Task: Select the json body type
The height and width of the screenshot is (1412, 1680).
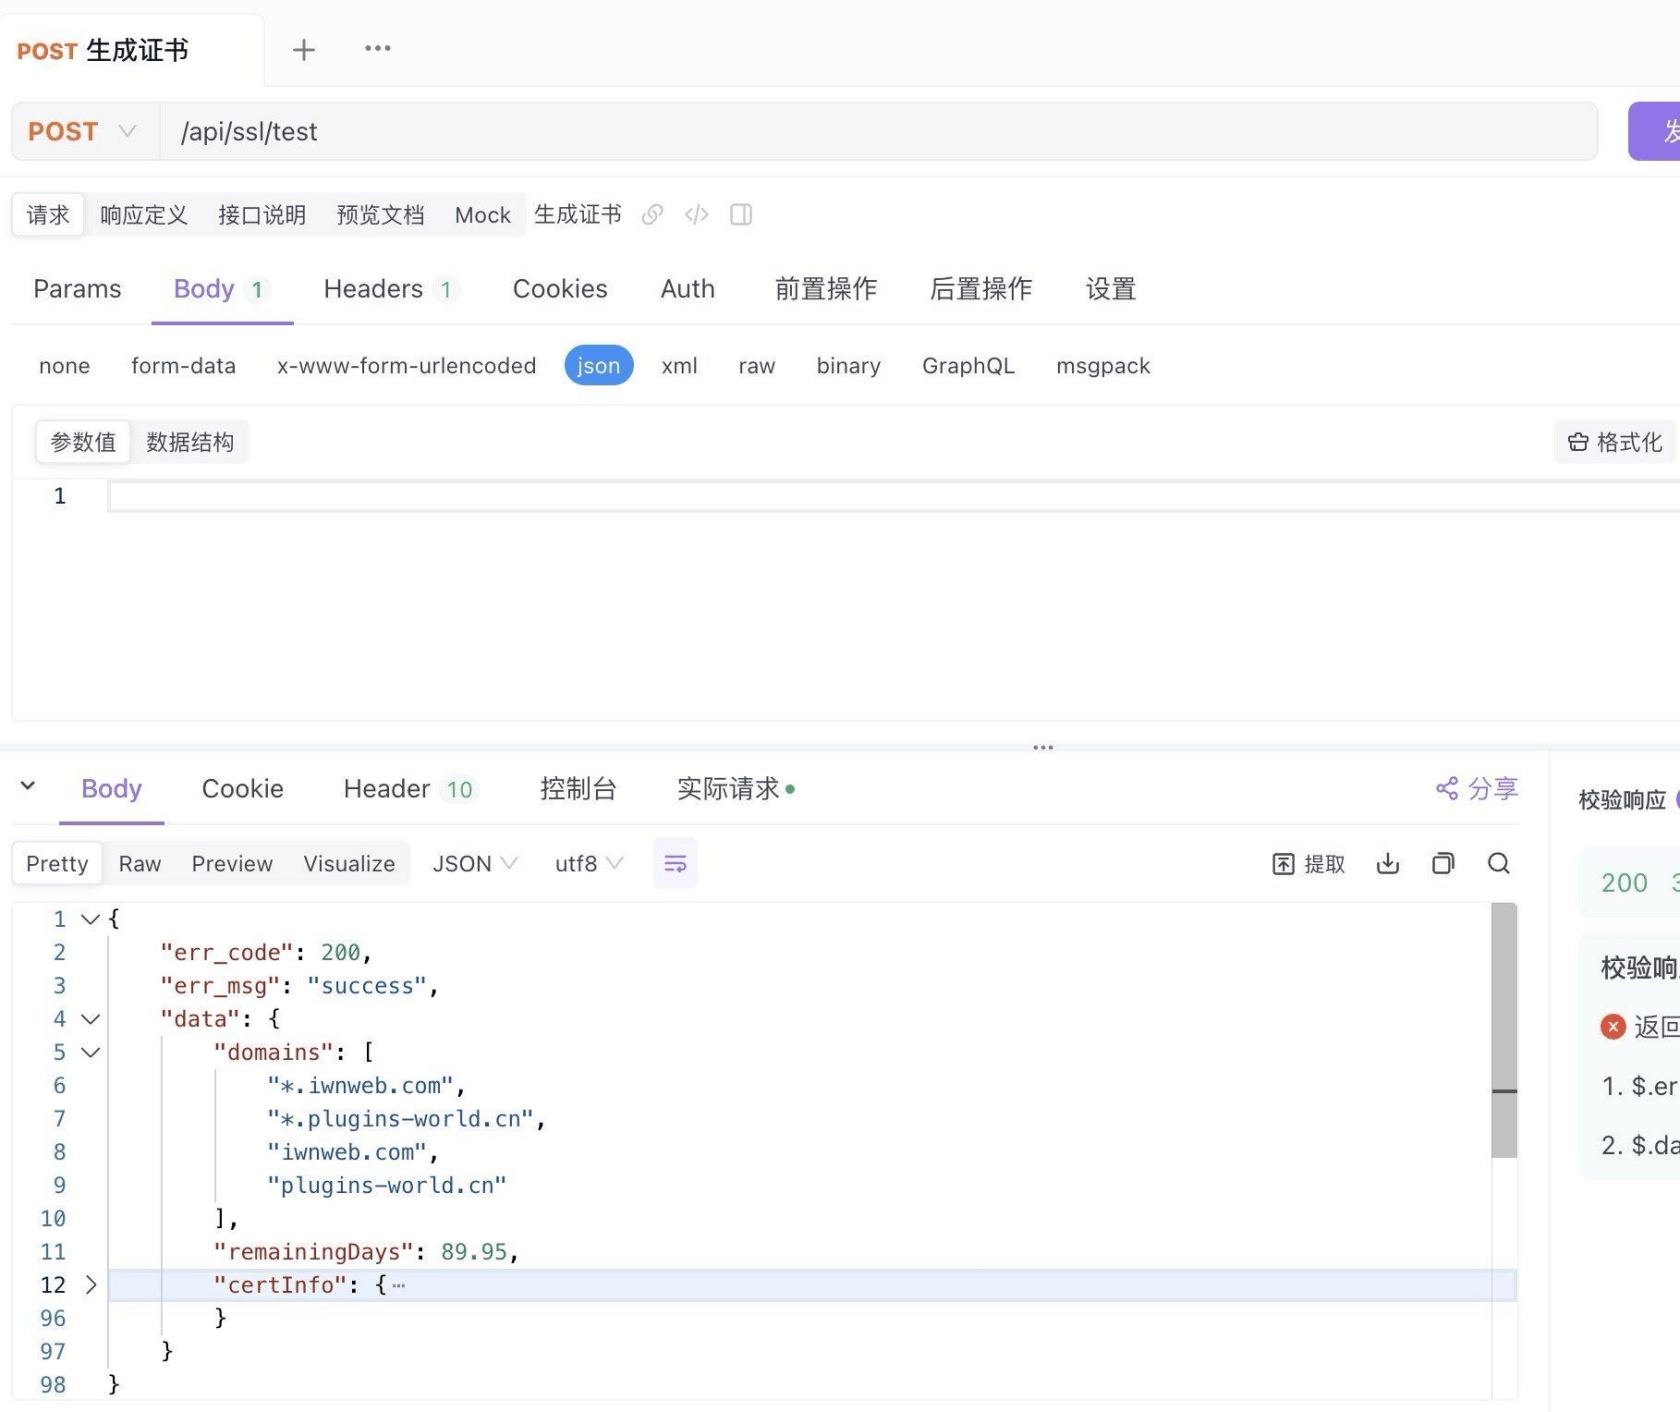Action: [599, 366]
